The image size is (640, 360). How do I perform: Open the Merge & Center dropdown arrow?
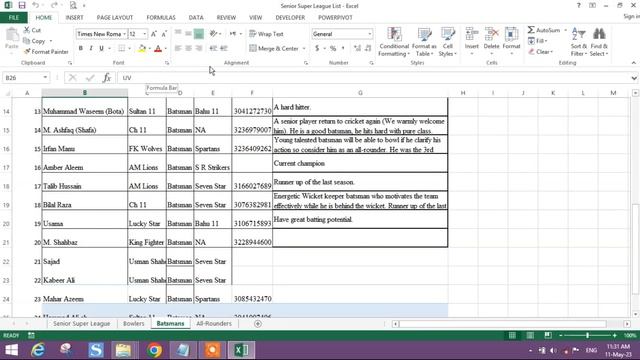[304, 49]
